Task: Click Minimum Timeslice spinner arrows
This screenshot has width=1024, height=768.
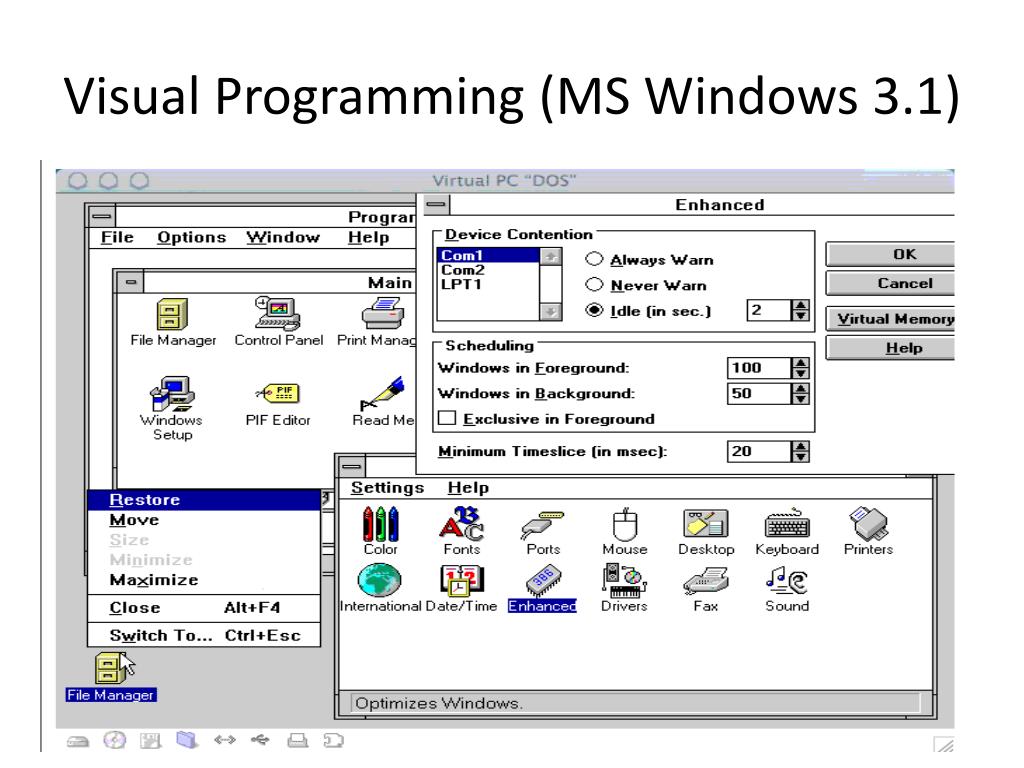Action: pyautogui.click(x=800, y=451)
